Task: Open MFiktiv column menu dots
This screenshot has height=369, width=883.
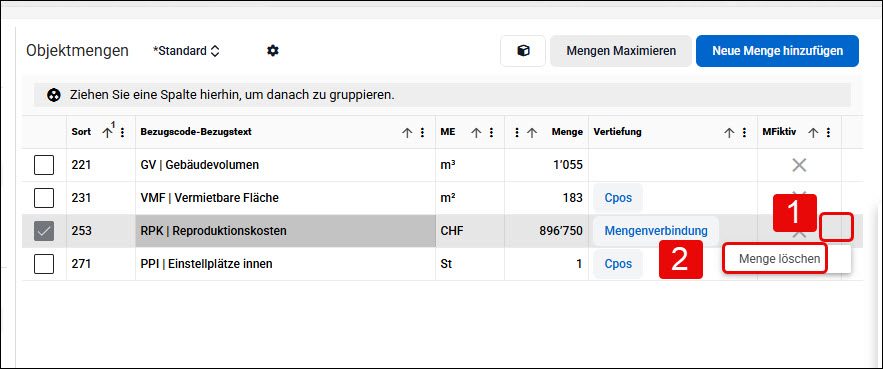Action: point(828,132)
